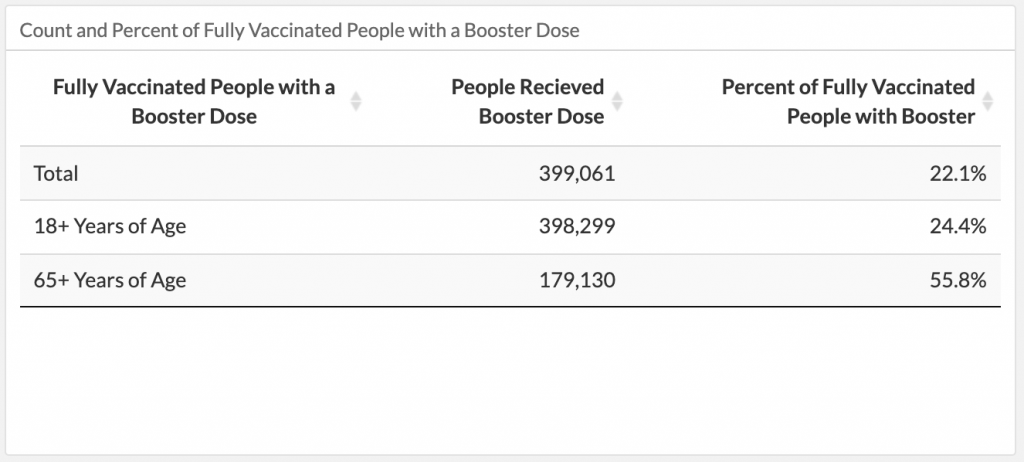Viewport: 1024px width, 462px height.
Task: Sort People Recieved Booster Dose descending arrow
Action: point(617,106)
